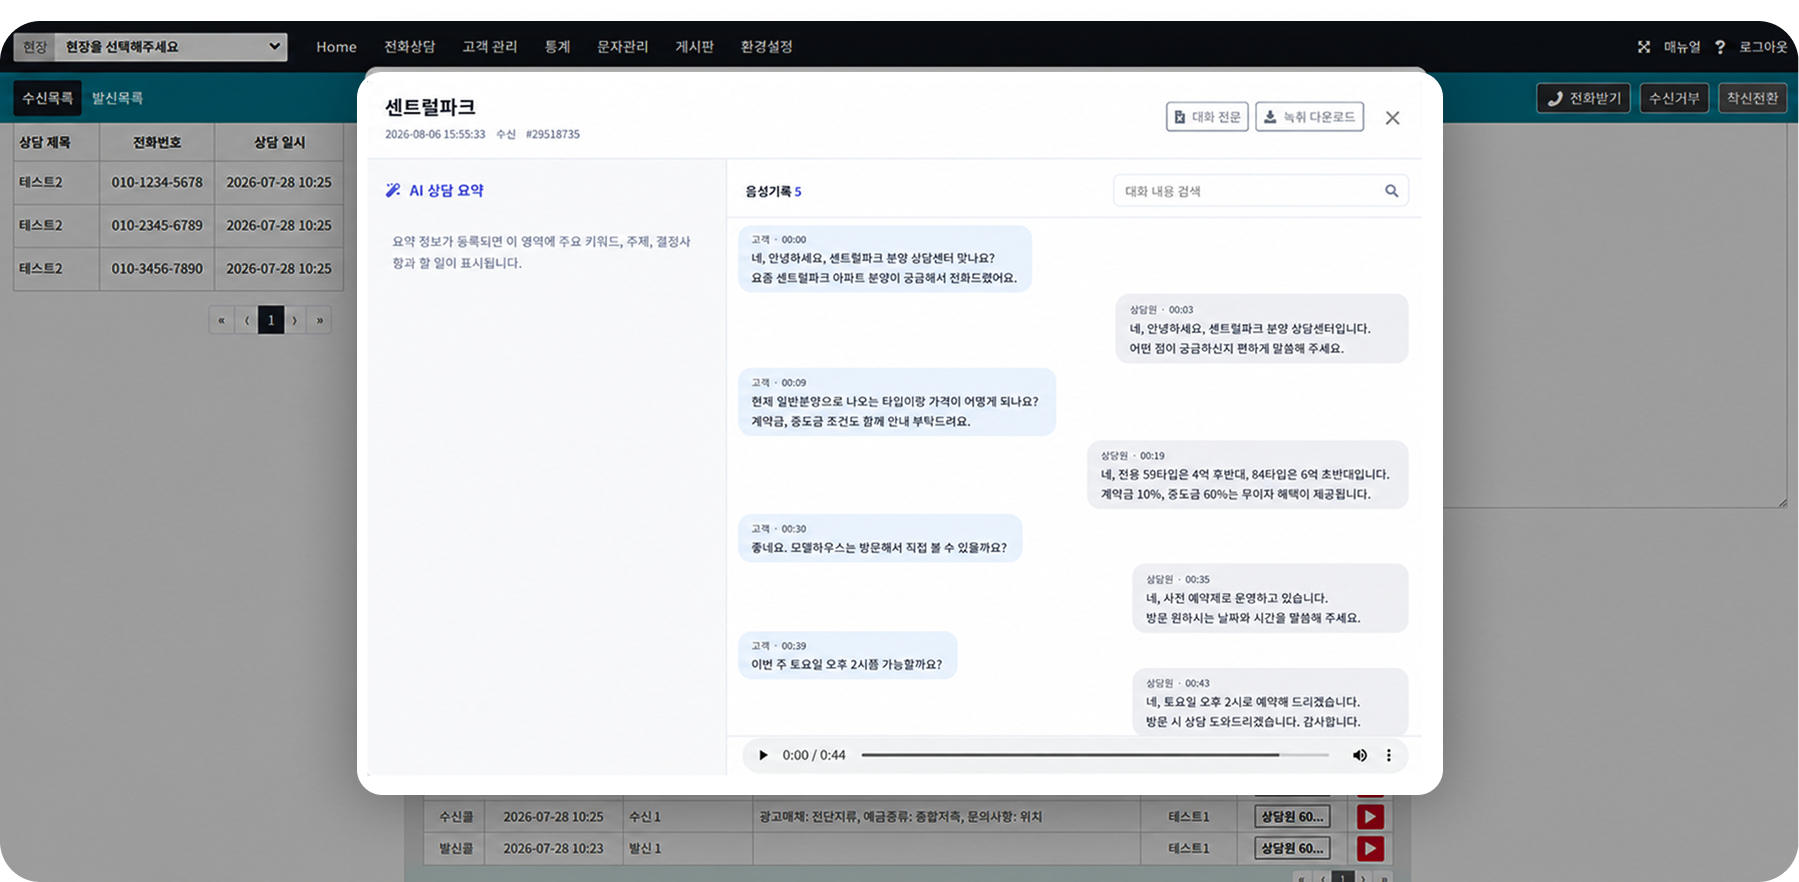Play the call recording audio
This screenshot has height=882, width=1799.
[764, 755]
